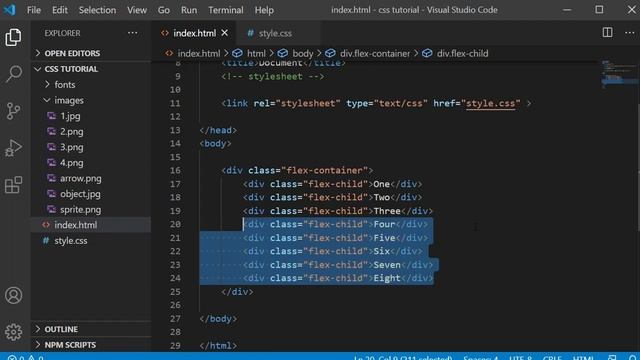Expand the Open Editors section

tap(72, 53)
